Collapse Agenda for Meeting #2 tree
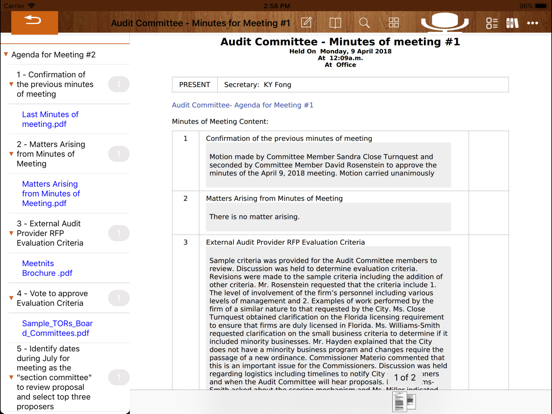 coord(6,54)
